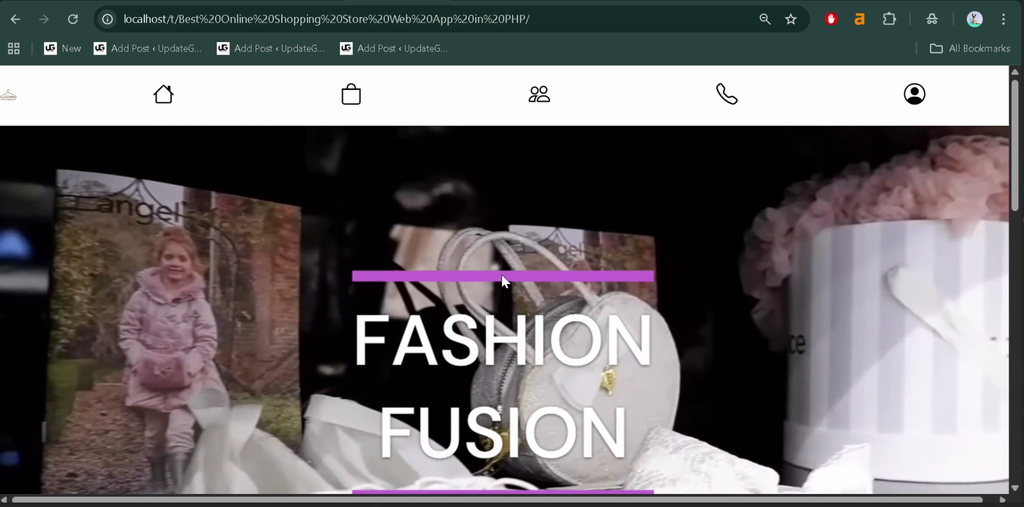Click the right arrow of horizontal scrollbar
Screen dimensions: 1024x507
1003,500
